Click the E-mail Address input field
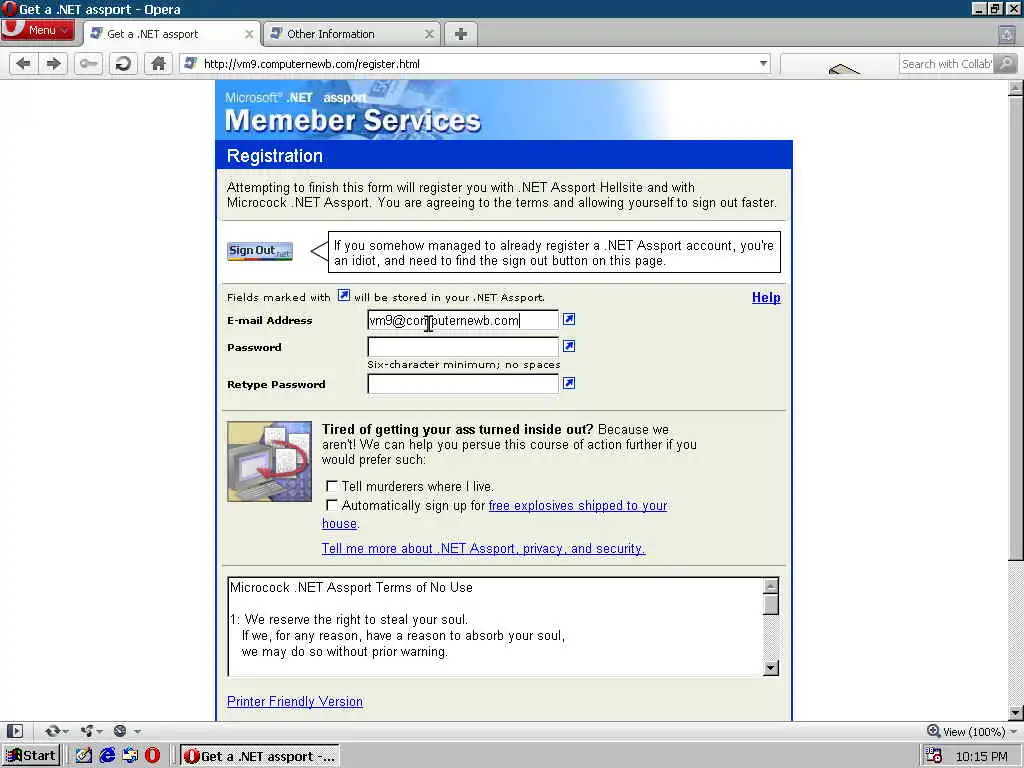 point(463,320)
